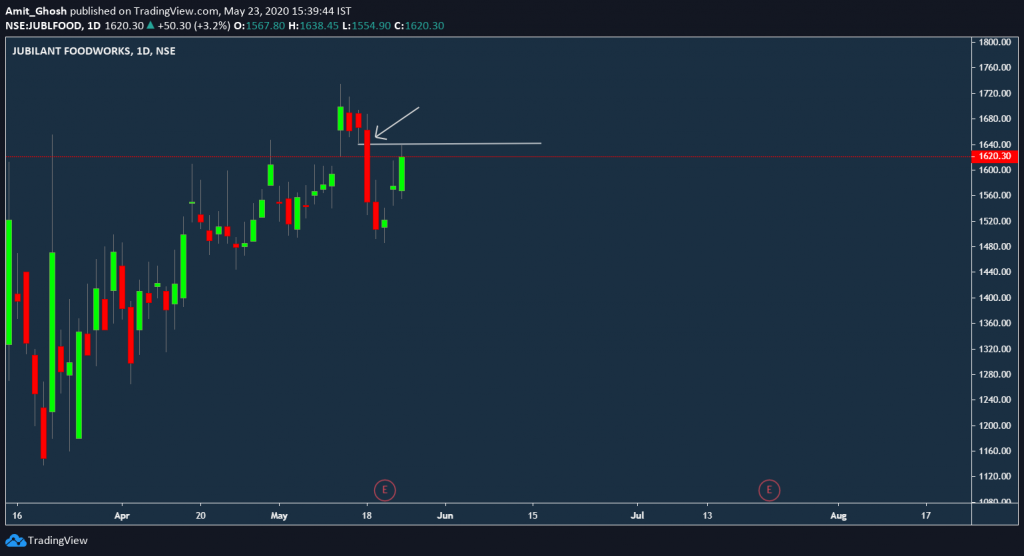
Task: Click the 1720.00 price axis label
Action: (995, 93)
